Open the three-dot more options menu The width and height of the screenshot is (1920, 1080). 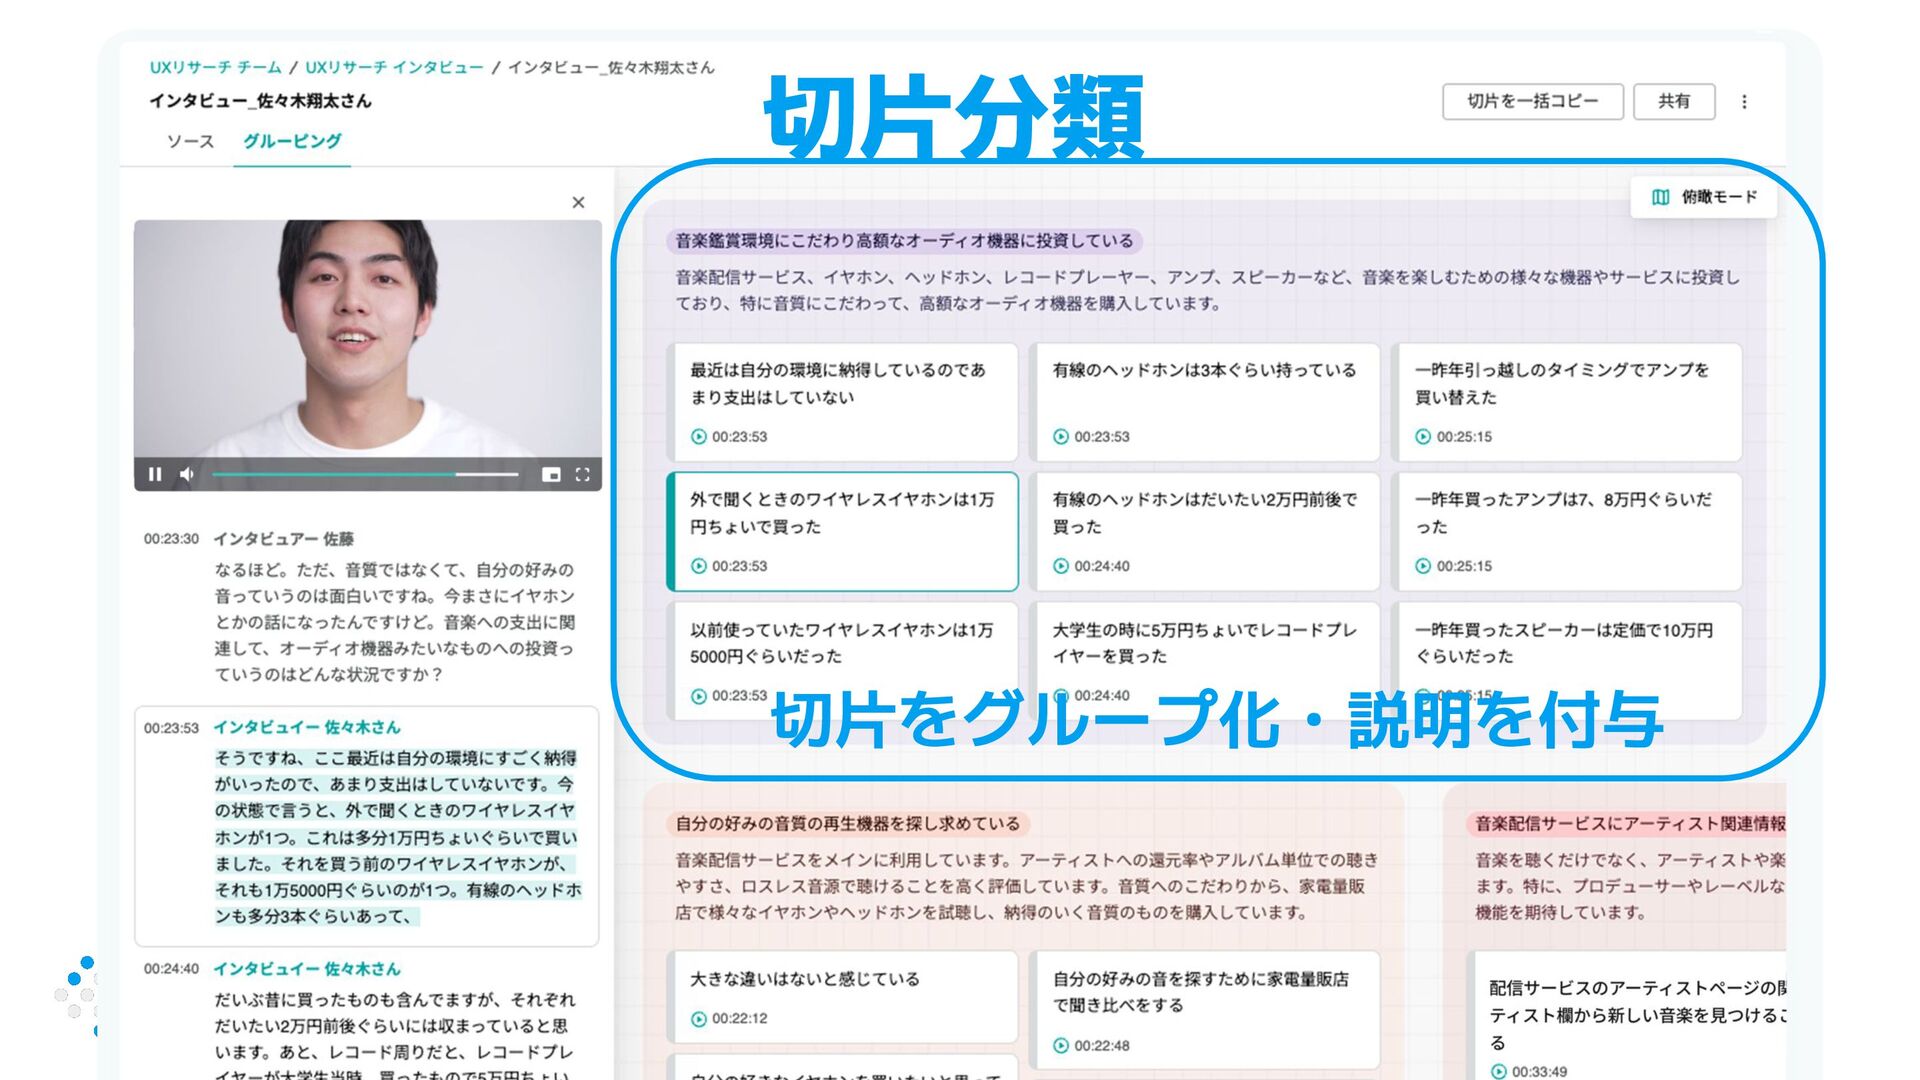[x=1744, y=102]
